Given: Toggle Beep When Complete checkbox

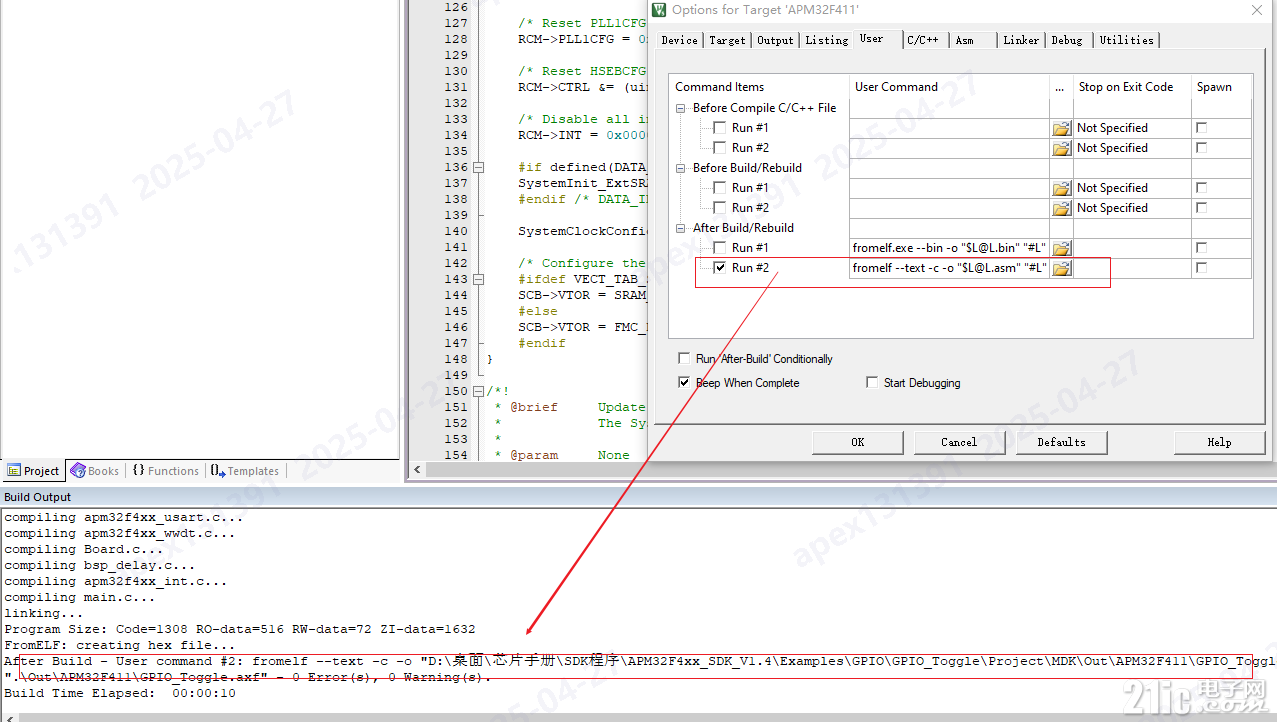Looking at the screenshot, I should pyautogui.click(x=684, y=382).
